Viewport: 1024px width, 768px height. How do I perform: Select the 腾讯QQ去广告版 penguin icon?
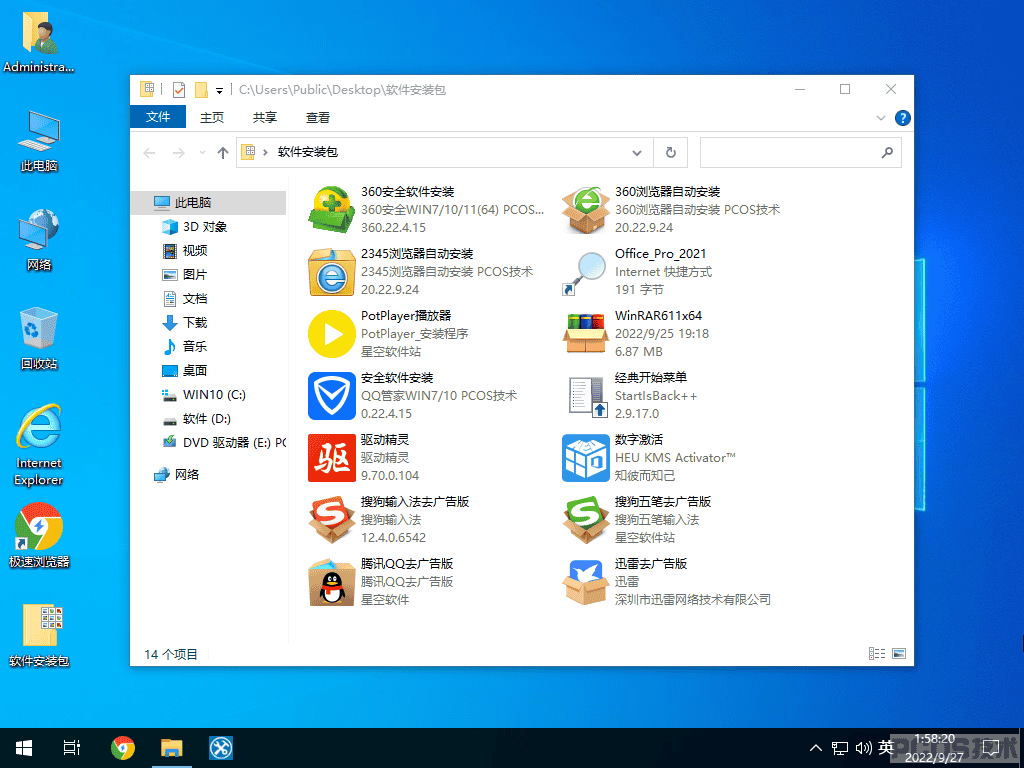(x=332, y=582)
